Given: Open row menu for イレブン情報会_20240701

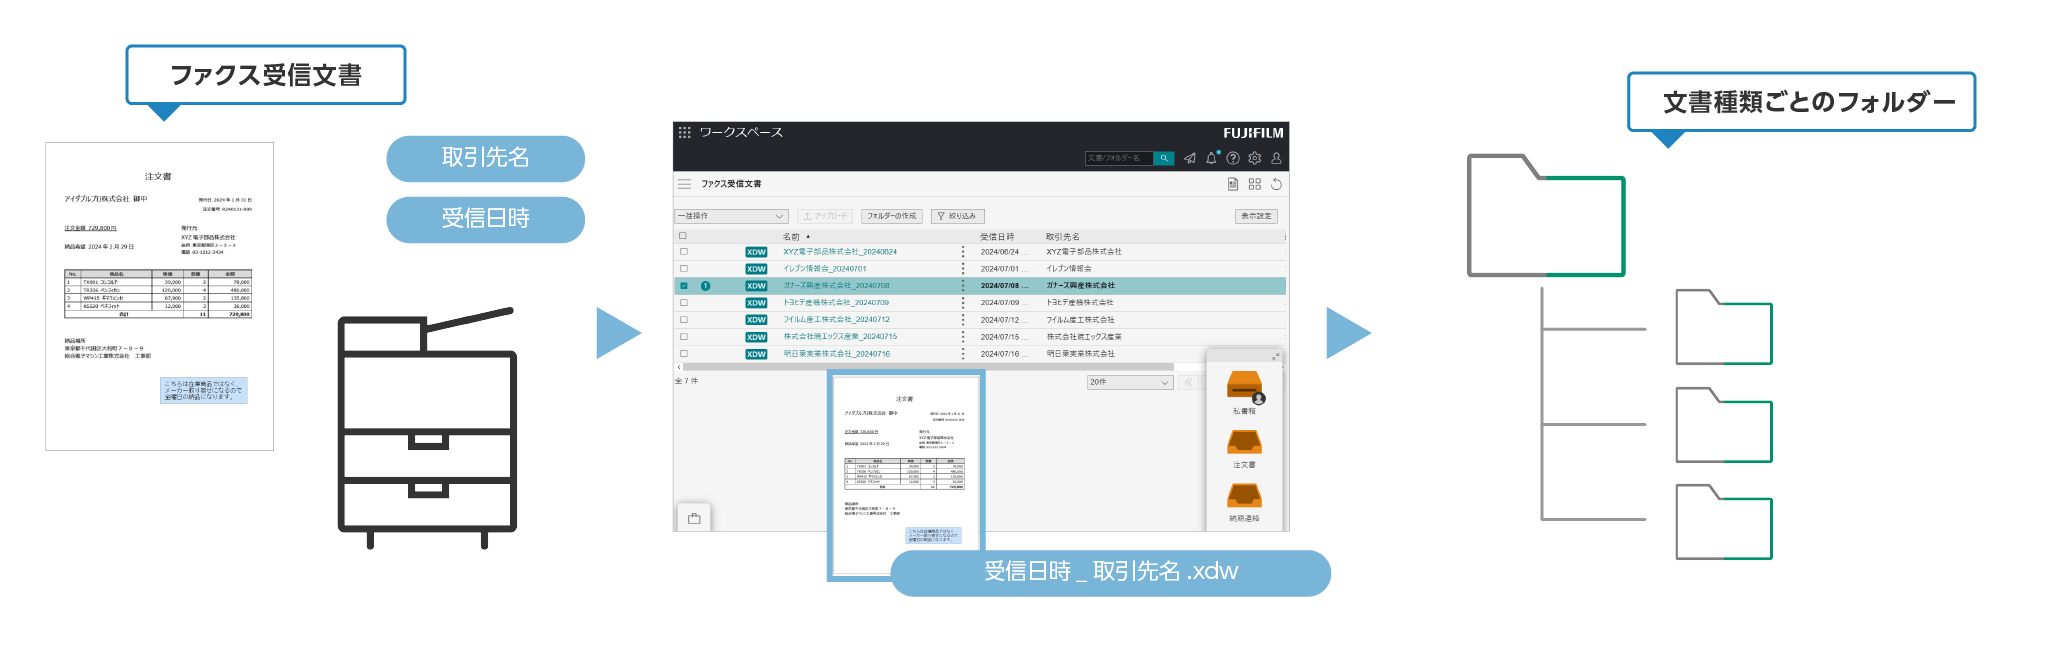Looking at the screenshot, I should [963, 269].
